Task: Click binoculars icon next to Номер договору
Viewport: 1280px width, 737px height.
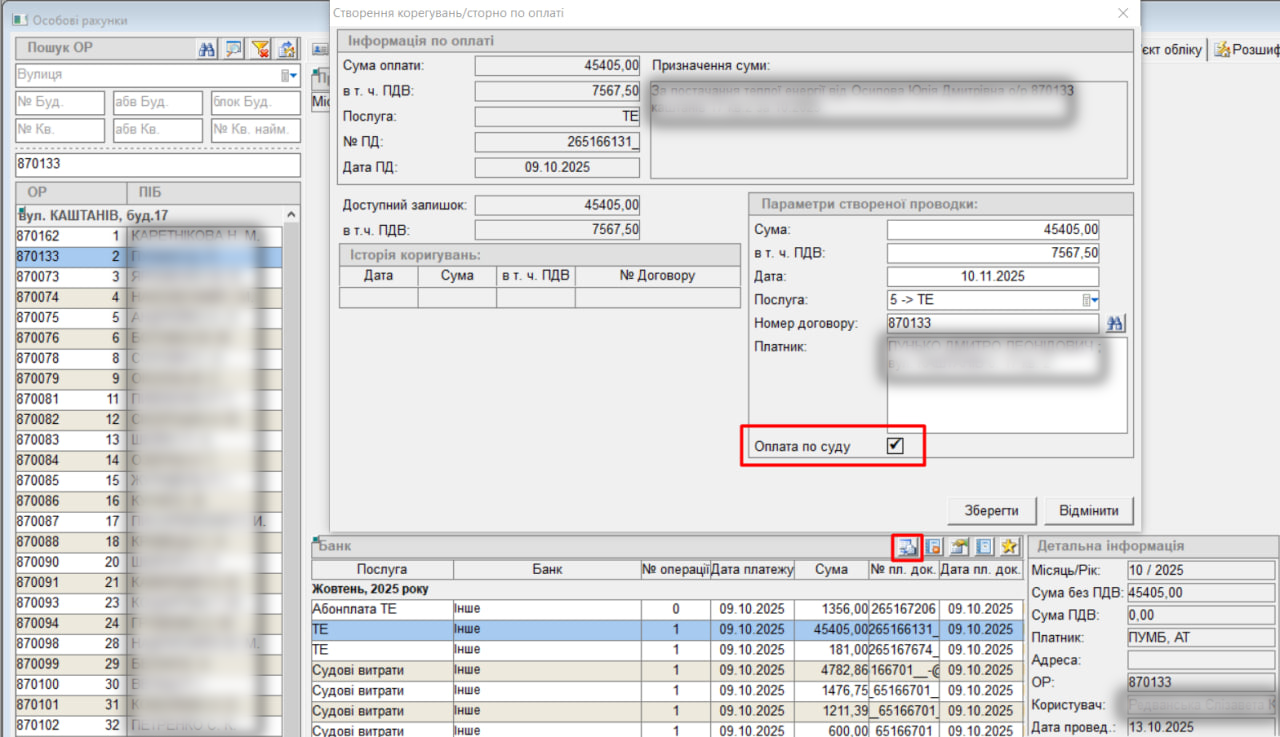Action: pos(1115,323)
